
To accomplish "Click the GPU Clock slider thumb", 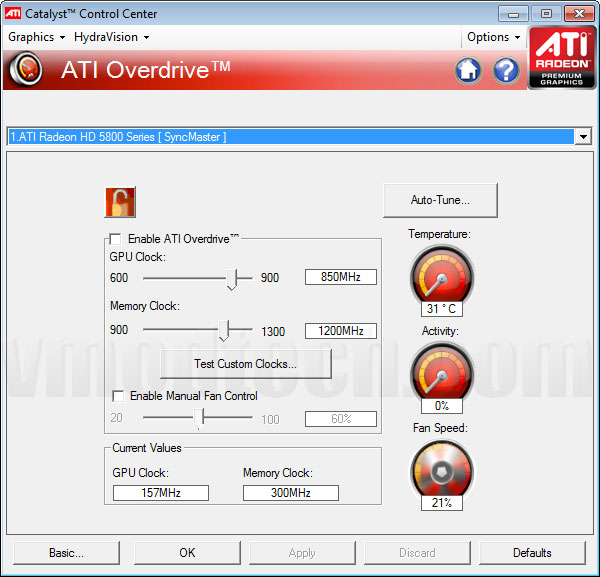I will pos(232,279).
